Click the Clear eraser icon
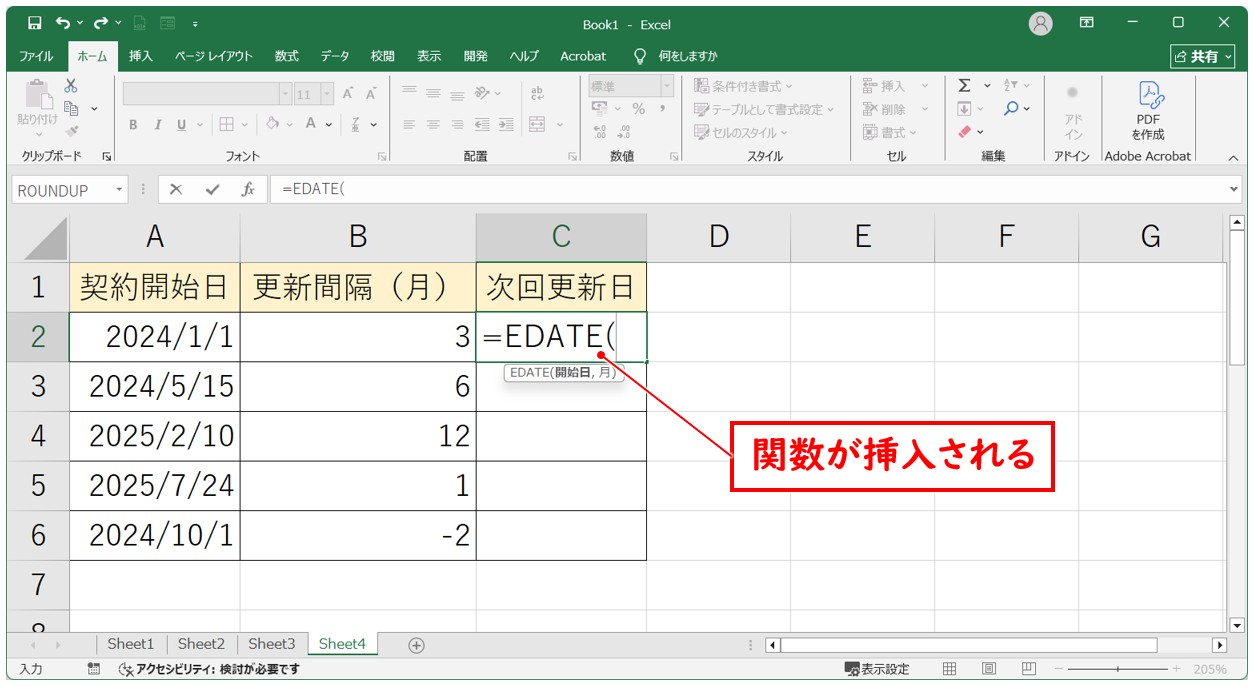This screenshot has width=1255, height=687. tap(964, 131)
